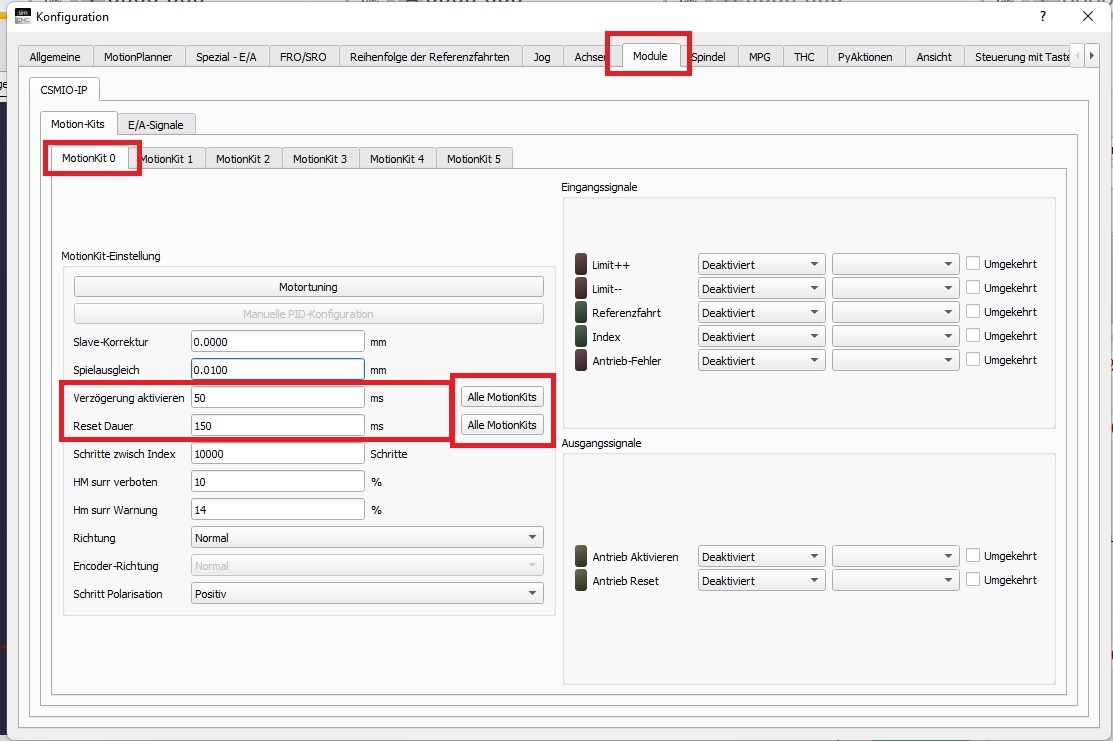Image resolution: width=1113 pixels, height=741 pixels.
Task: Click the Antrieb-Fehler status indicator
Action: pyautogui.click(x=581, y=360)
